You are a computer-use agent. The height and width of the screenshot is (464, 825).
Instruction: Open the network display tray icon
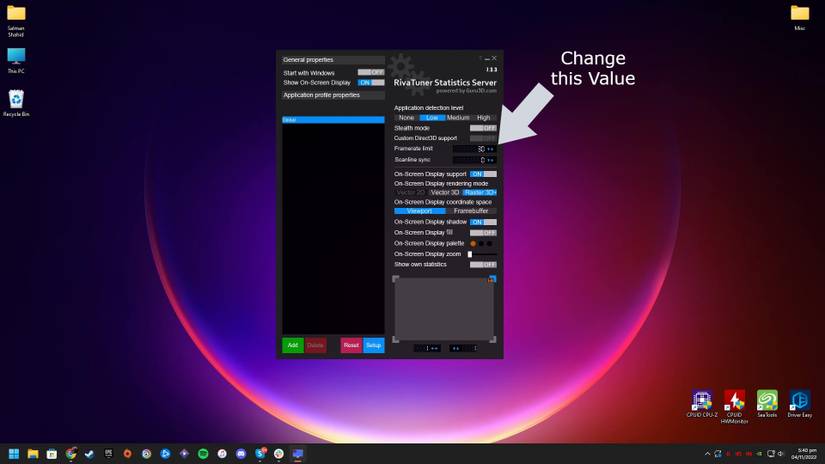771,453
